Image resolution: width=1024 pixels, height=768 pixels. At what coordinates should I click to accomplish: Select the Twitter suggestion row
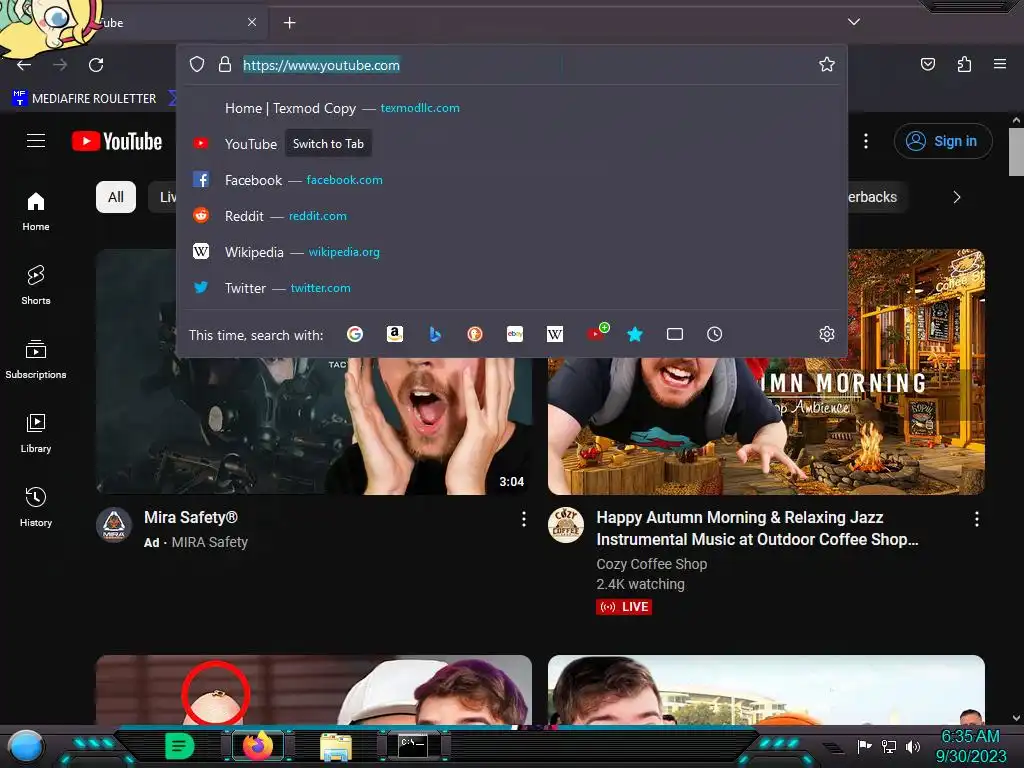click(512, 287)
